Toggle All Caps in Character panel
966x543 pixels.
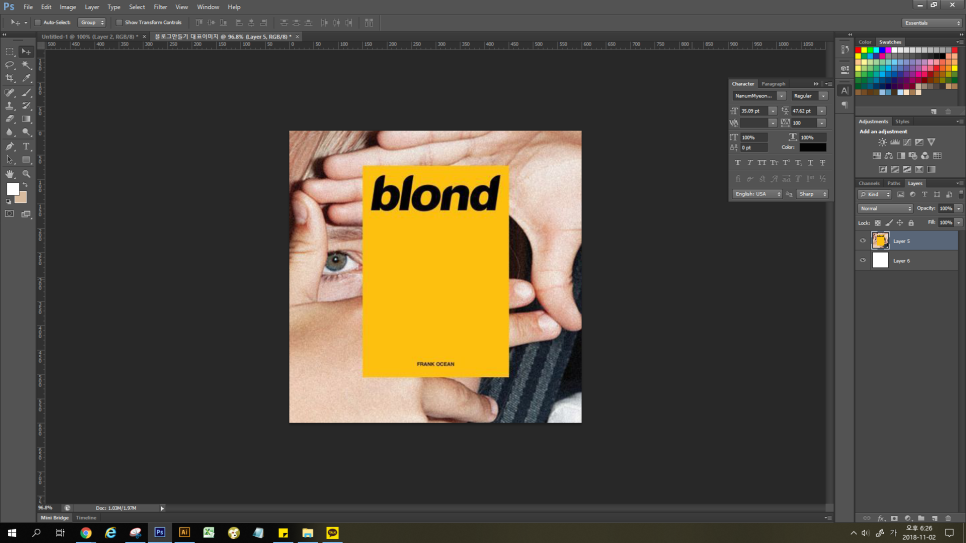coord(762,163)
